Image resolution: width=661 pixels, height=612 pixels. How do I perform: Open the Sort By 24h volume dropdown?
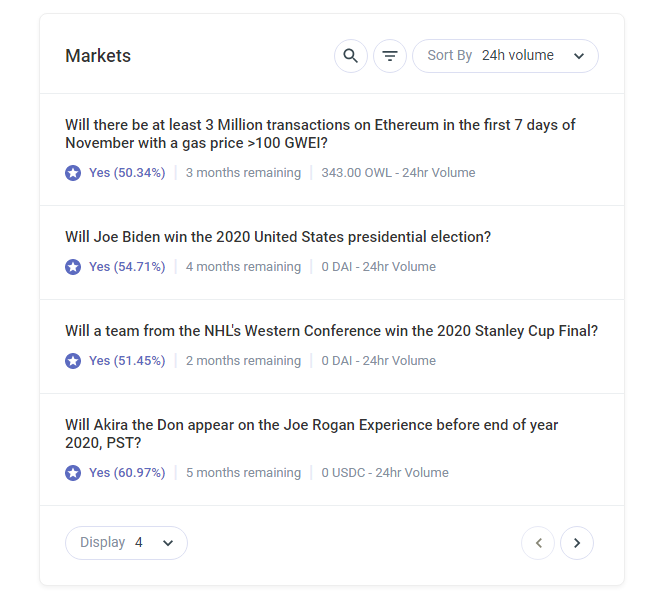coord(505,56)
